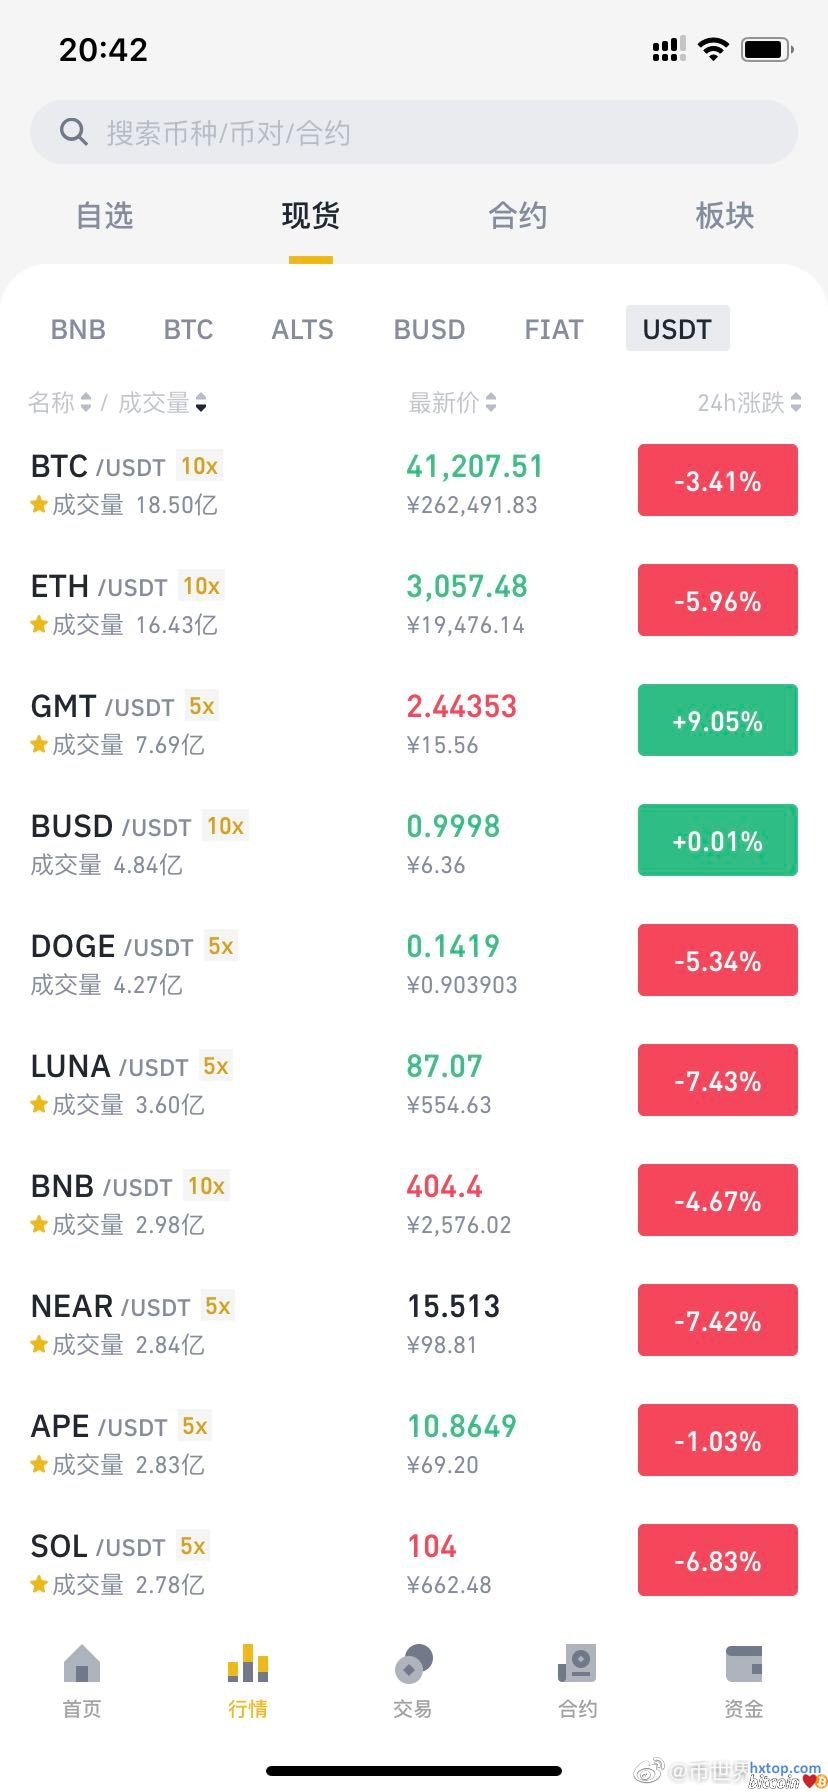Unfavorite SOL/USDT using its star

39,1584
